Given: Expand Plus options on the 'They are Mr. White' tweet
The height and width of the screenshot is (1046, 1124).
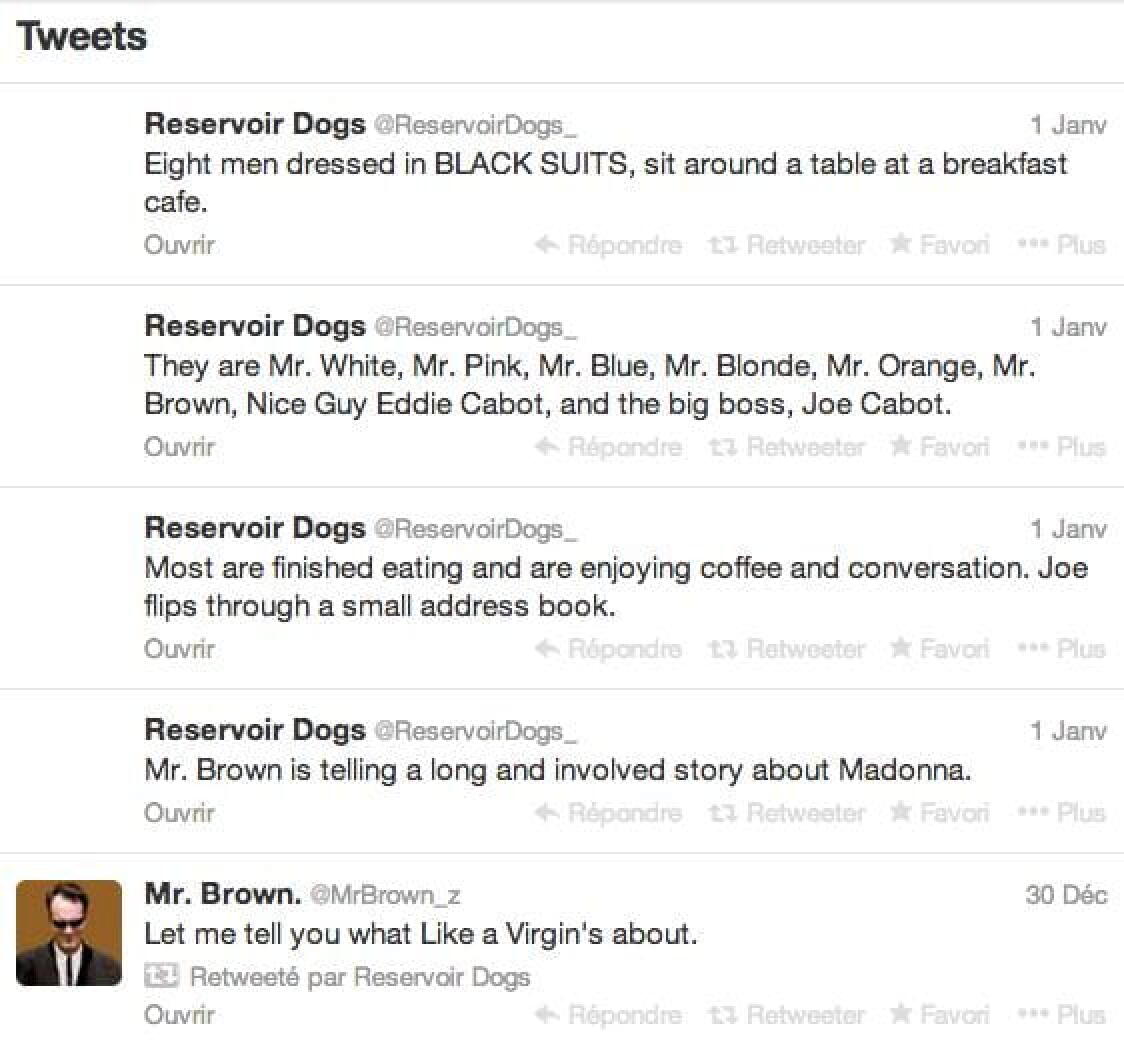Looking at the screenshot, I should 1061,447.
